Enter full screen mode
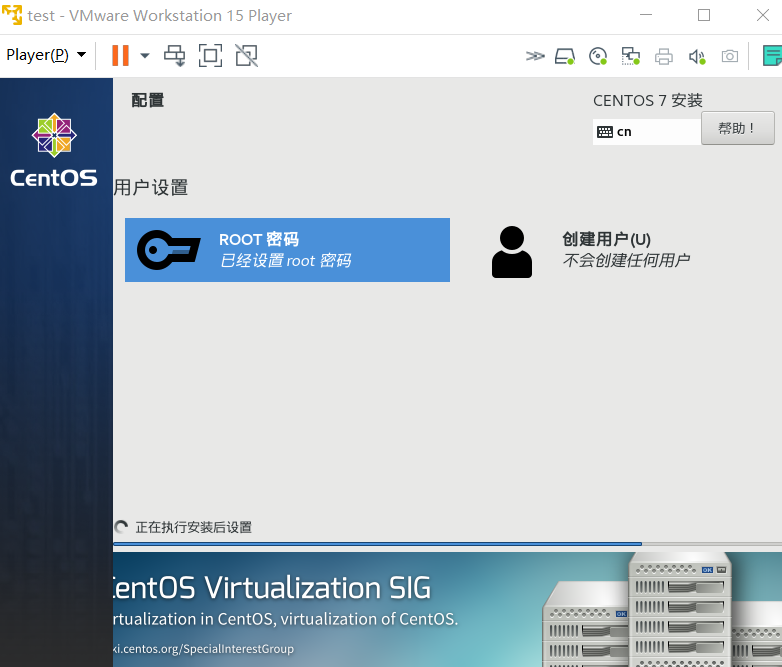Image resolution: width=782 pixels, height=667 pixels. point(210,55)
